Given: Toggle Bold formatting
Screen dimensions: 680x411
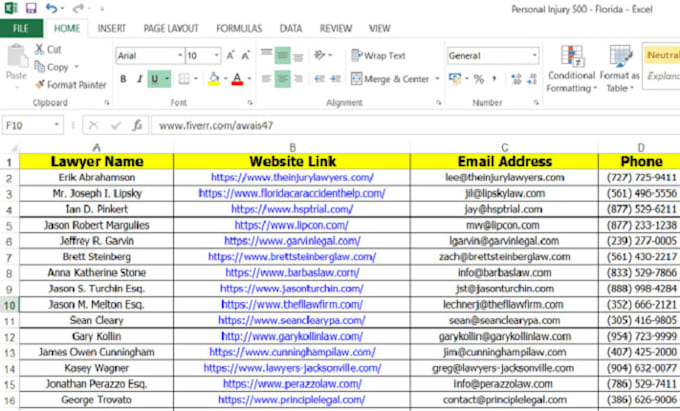Looking at the screenshot, I should pos(123,79).
